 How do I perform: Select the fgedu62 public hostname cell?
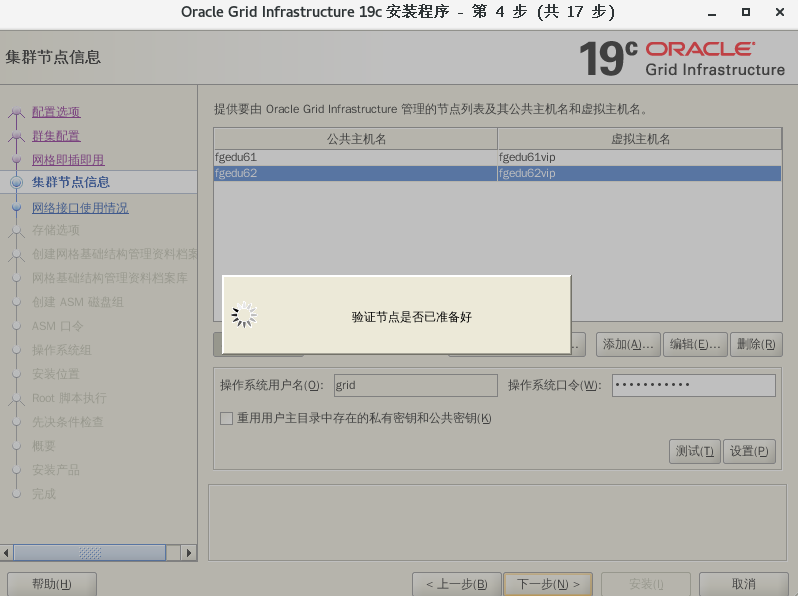(x=355, y=173)
